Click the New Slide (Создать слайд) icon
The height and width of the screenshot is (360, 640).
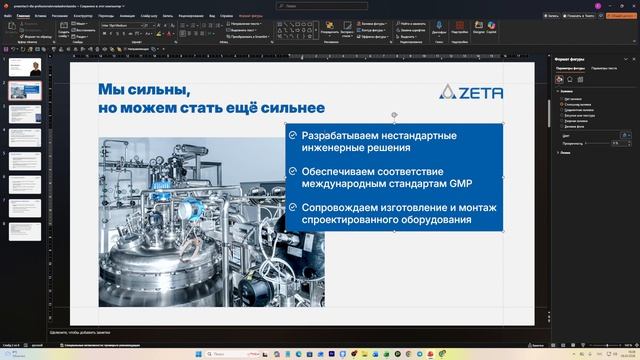64,26
